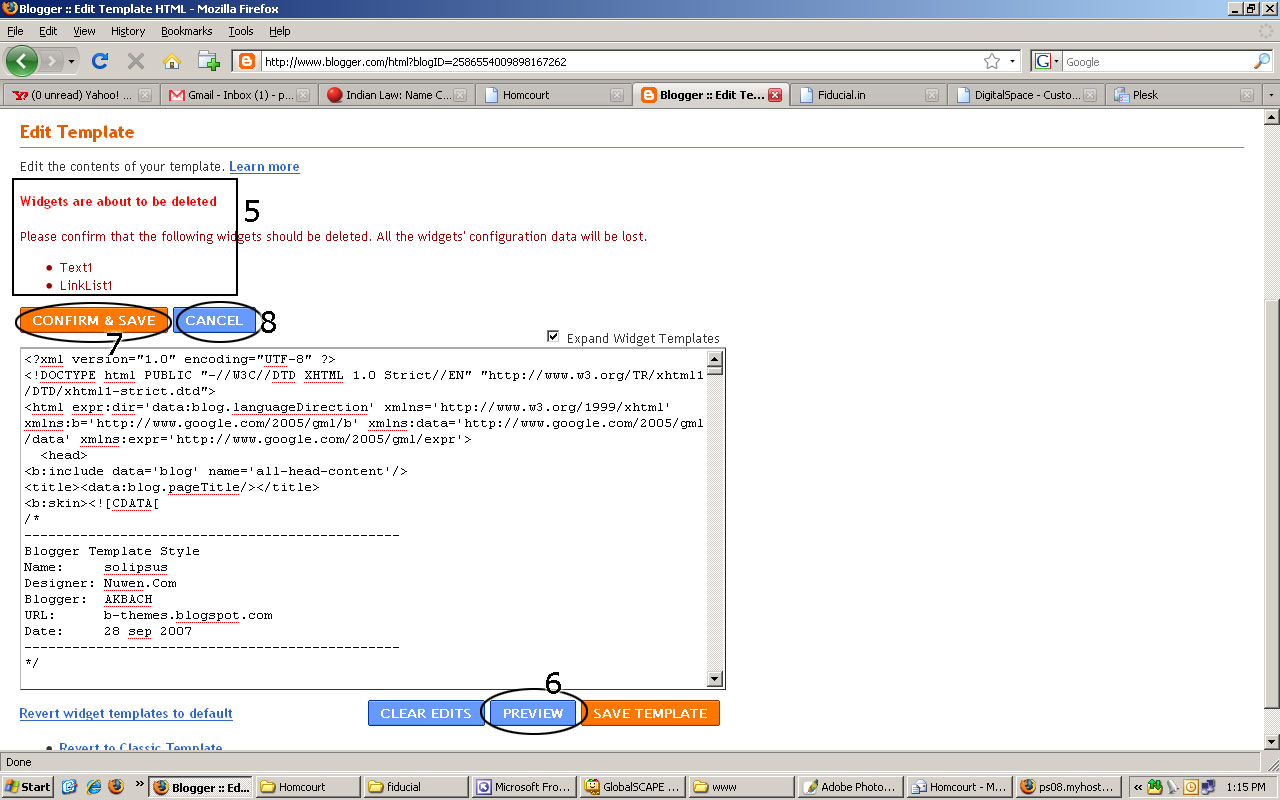This screenshot has width=1280, height=800.
Task: Click the PREVIEW button
Action: [x=533, y=713]
